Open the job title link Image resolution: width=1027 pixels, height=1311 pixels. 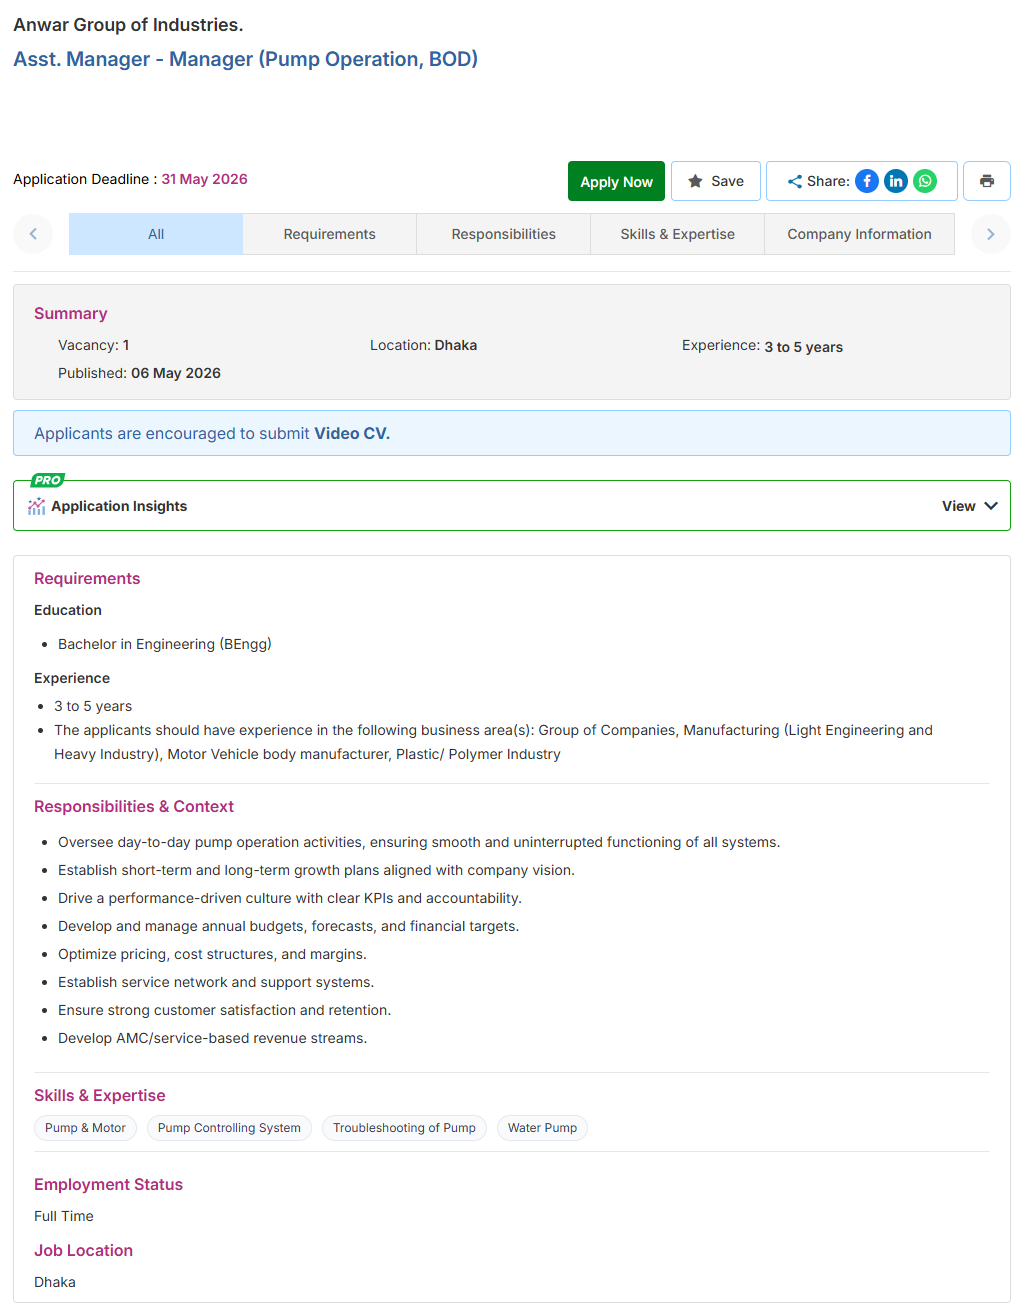(246, 59)
